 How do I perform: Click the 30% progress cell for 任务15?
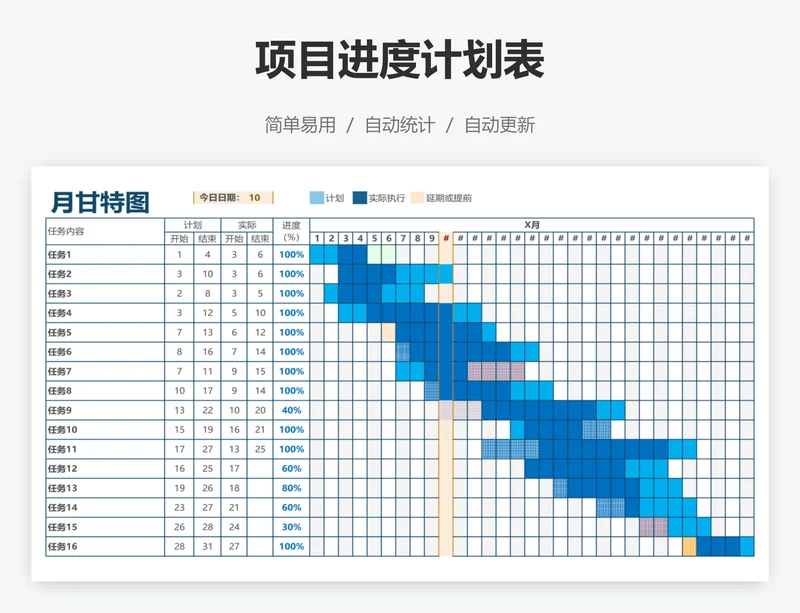click(x=291, y=527)
